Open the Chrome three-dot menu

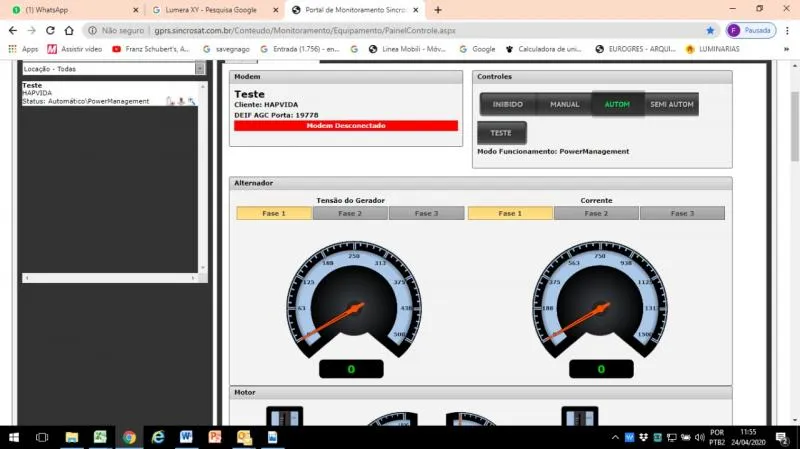pos(787,30)
